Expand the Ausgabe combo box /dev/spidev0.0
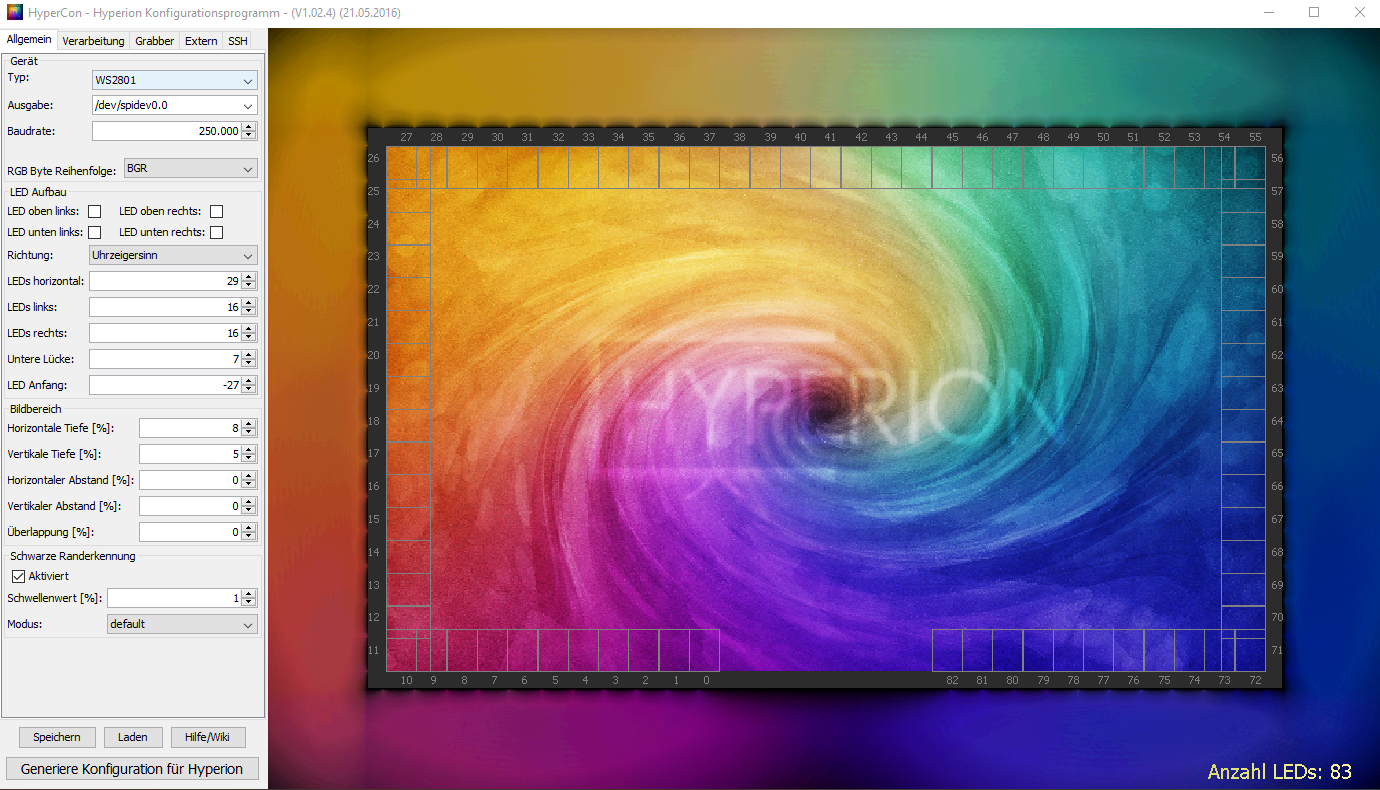Screen dimensions: 1380x790 click(x=175, y=105)
